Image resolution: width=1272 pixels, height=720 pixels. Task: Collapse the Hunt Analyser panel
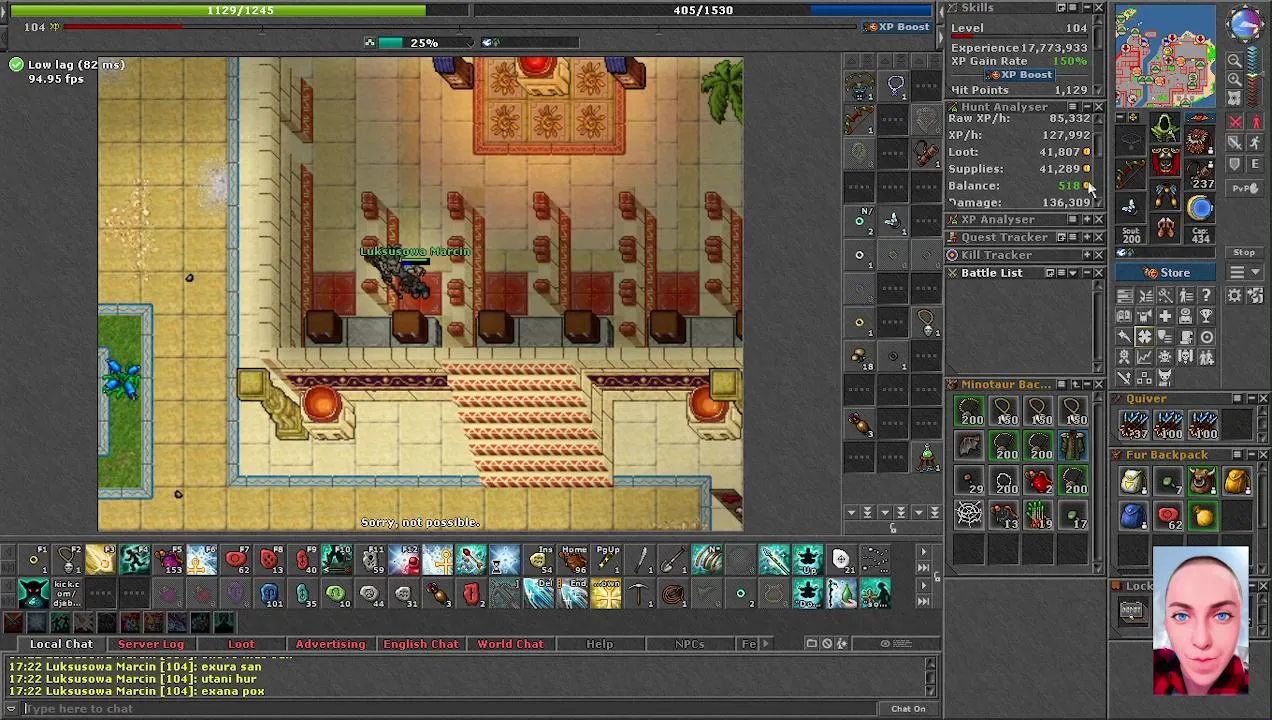(1086, 107)
